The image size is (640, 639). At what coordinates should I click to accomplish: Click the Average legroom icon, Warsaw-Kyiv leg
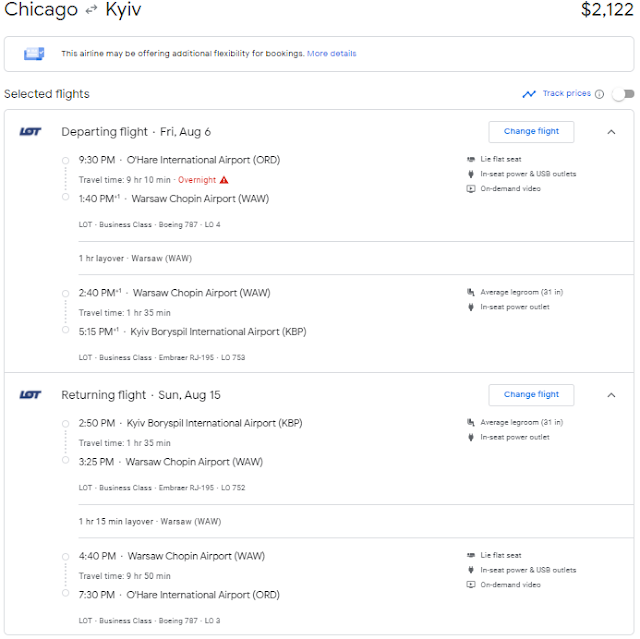tap(471, 292)
